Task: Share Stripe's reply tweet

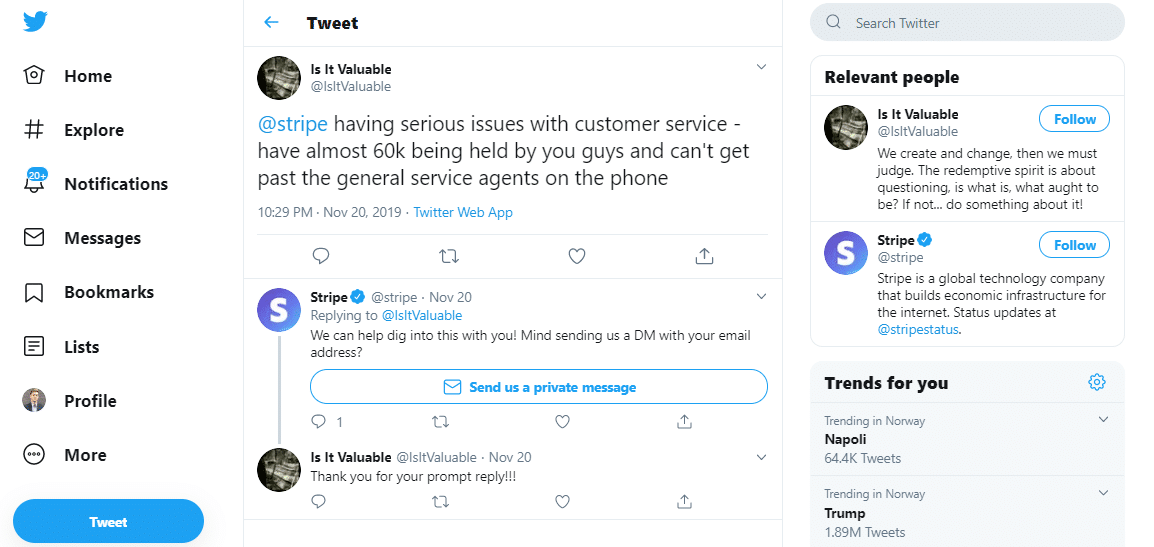Action: tap(685, 422)
